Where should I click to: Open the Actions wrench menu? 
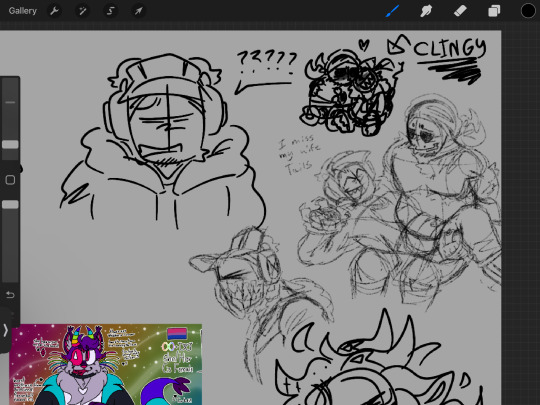pos(54,11)
